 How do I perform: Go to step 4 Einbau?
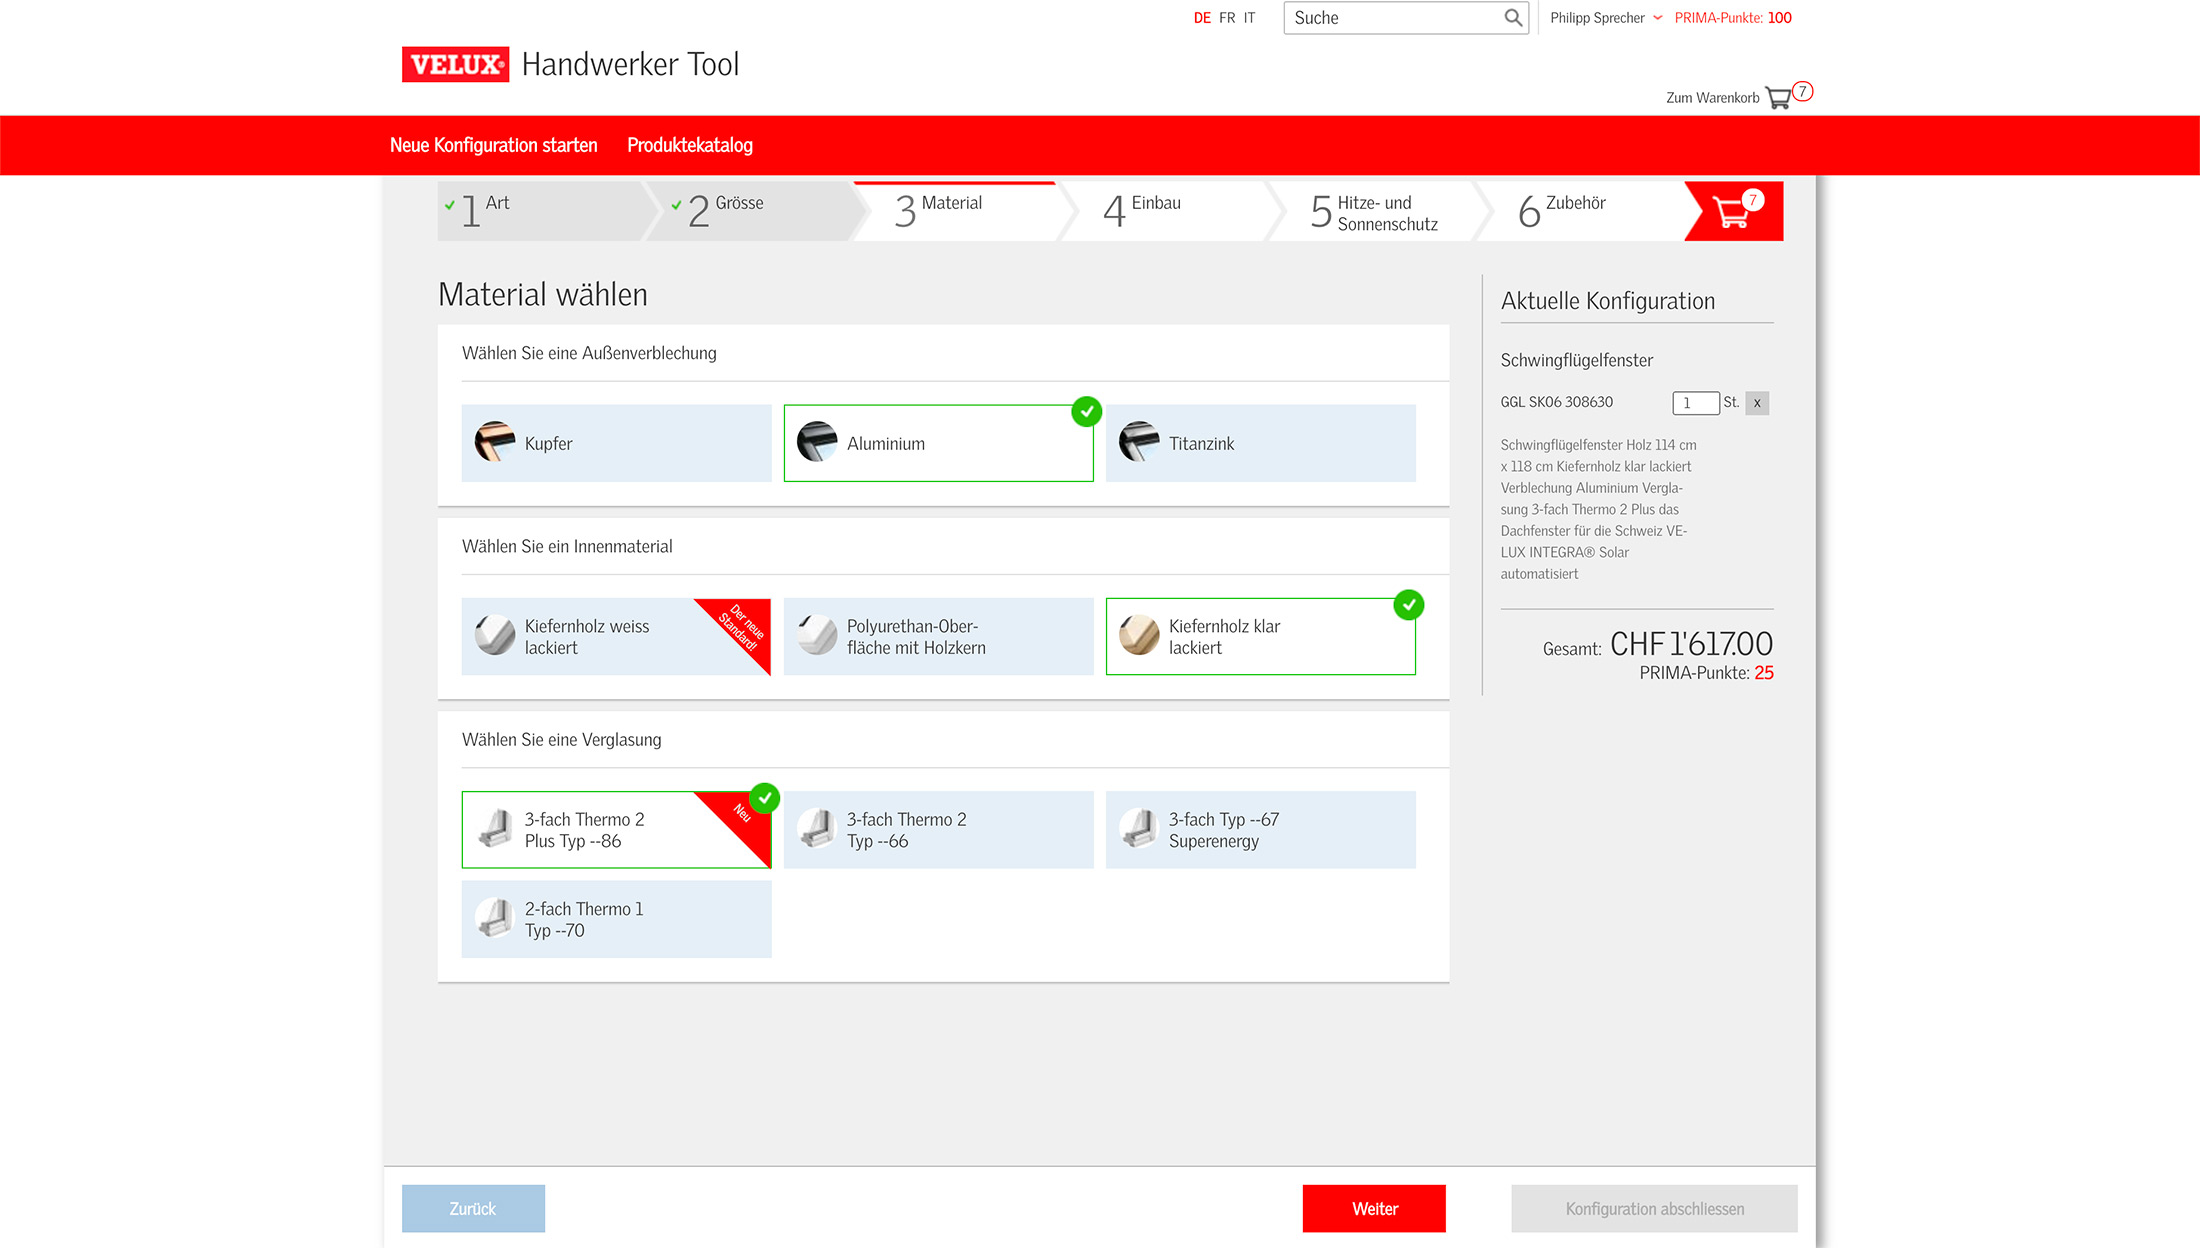(x=1170, y=211)
